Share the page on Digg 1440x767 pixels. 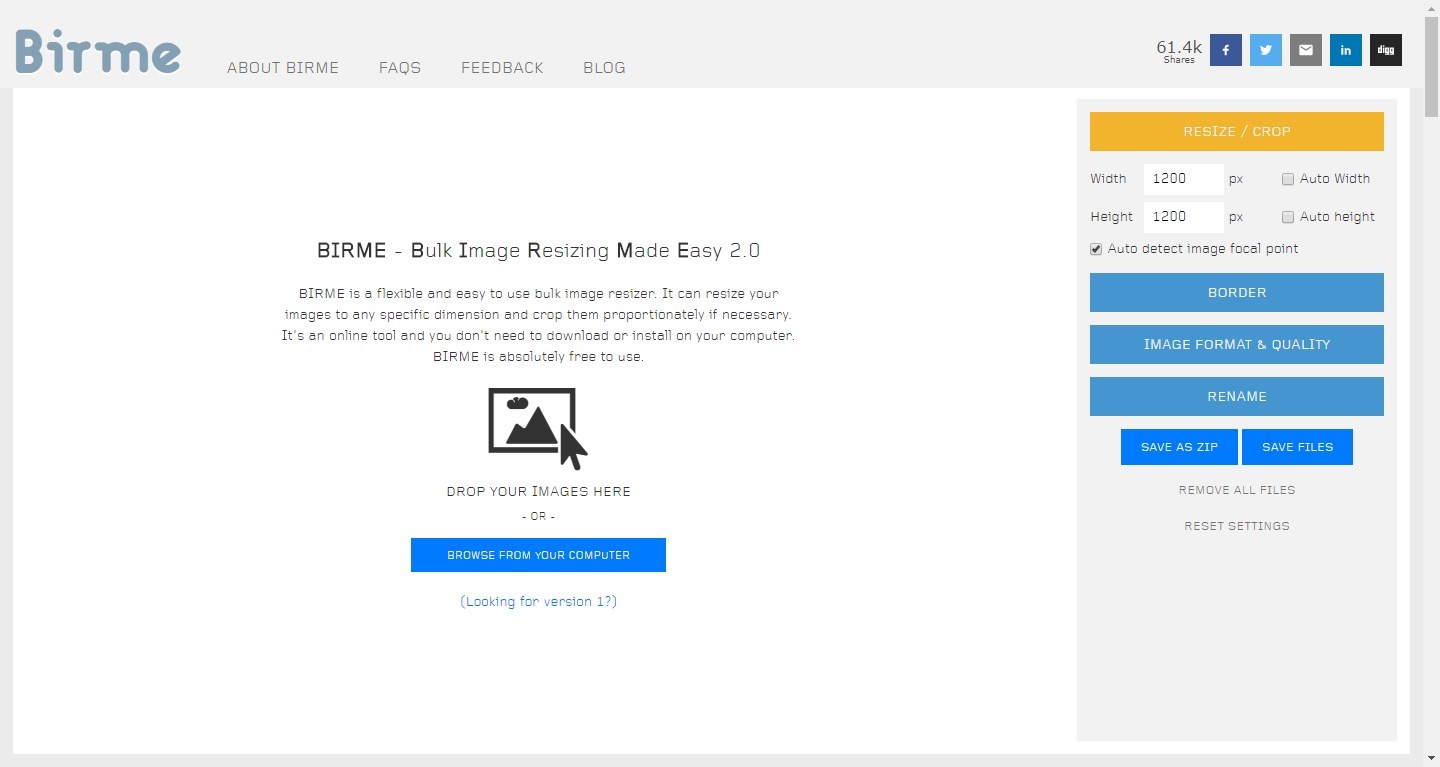(x=1386, y=50)
